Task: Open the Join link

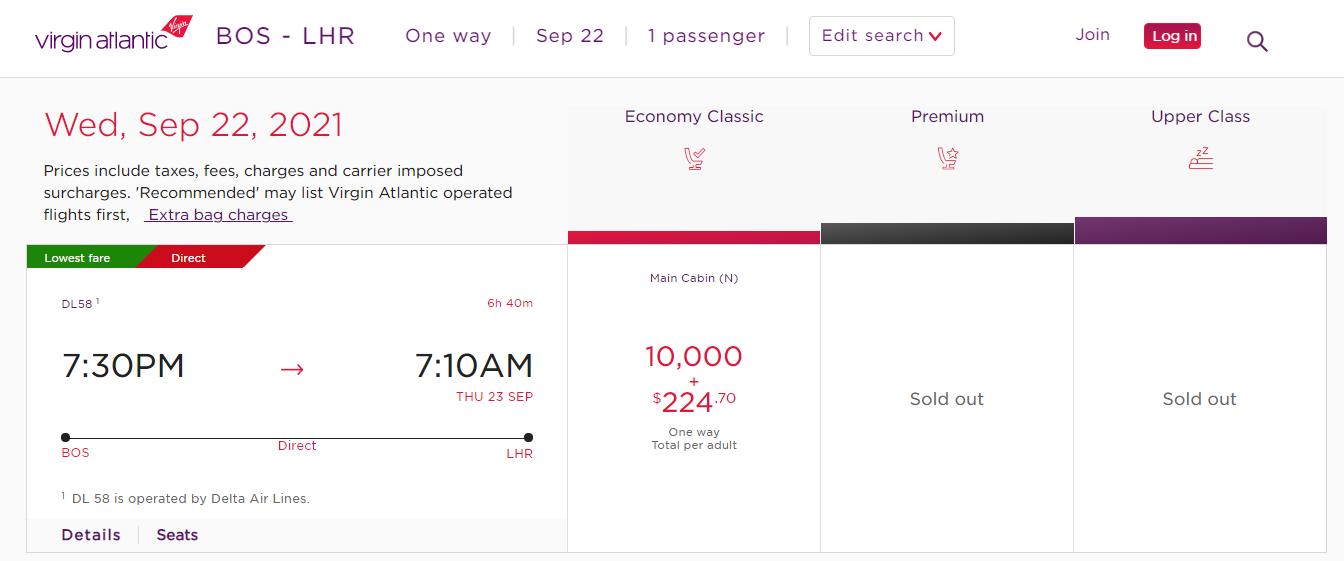Action: point(1092,35)
